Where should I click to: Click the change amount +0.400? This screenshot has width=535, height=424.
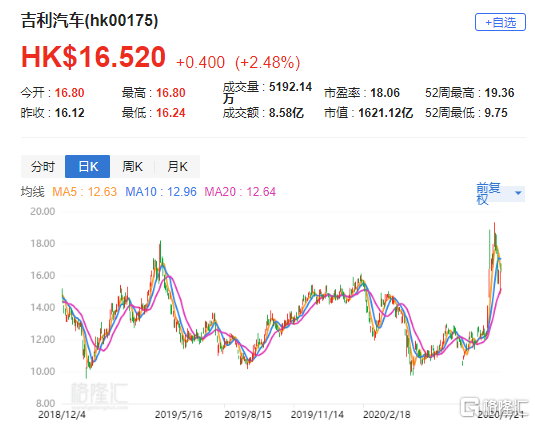click(x=200, y=62)
